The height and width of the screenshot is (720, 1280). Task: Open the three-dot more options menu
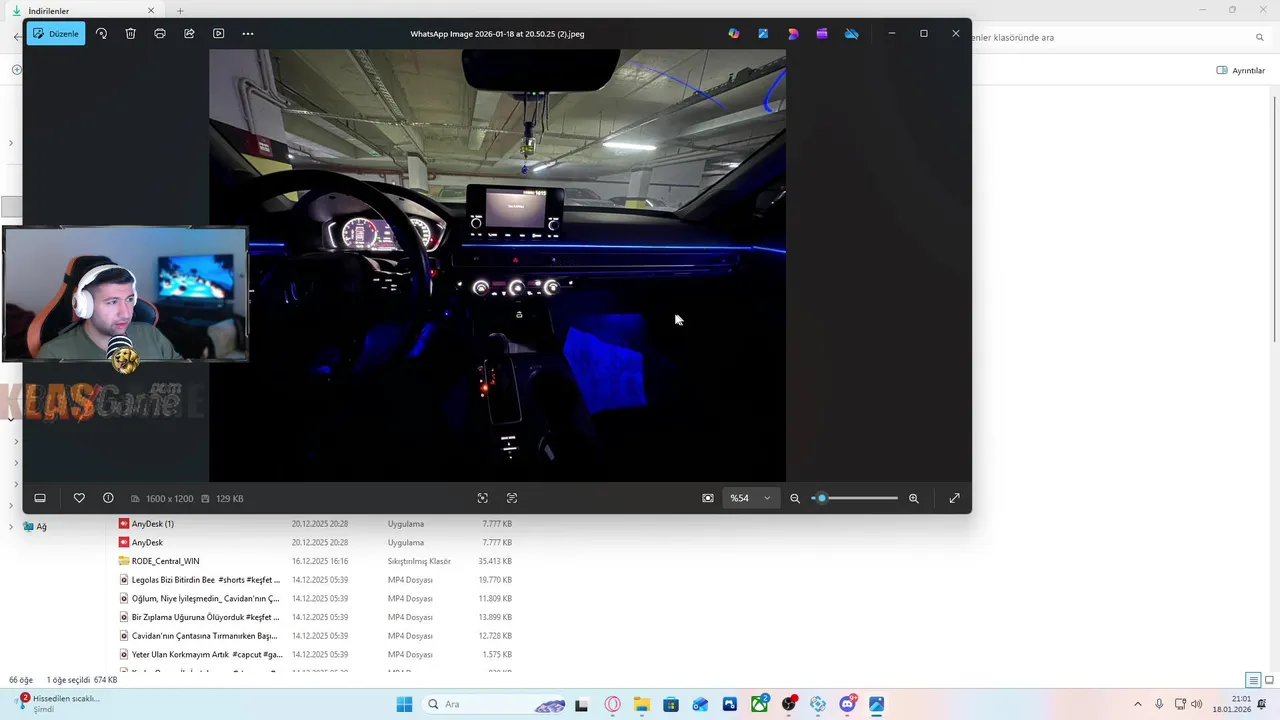(248, 33)
